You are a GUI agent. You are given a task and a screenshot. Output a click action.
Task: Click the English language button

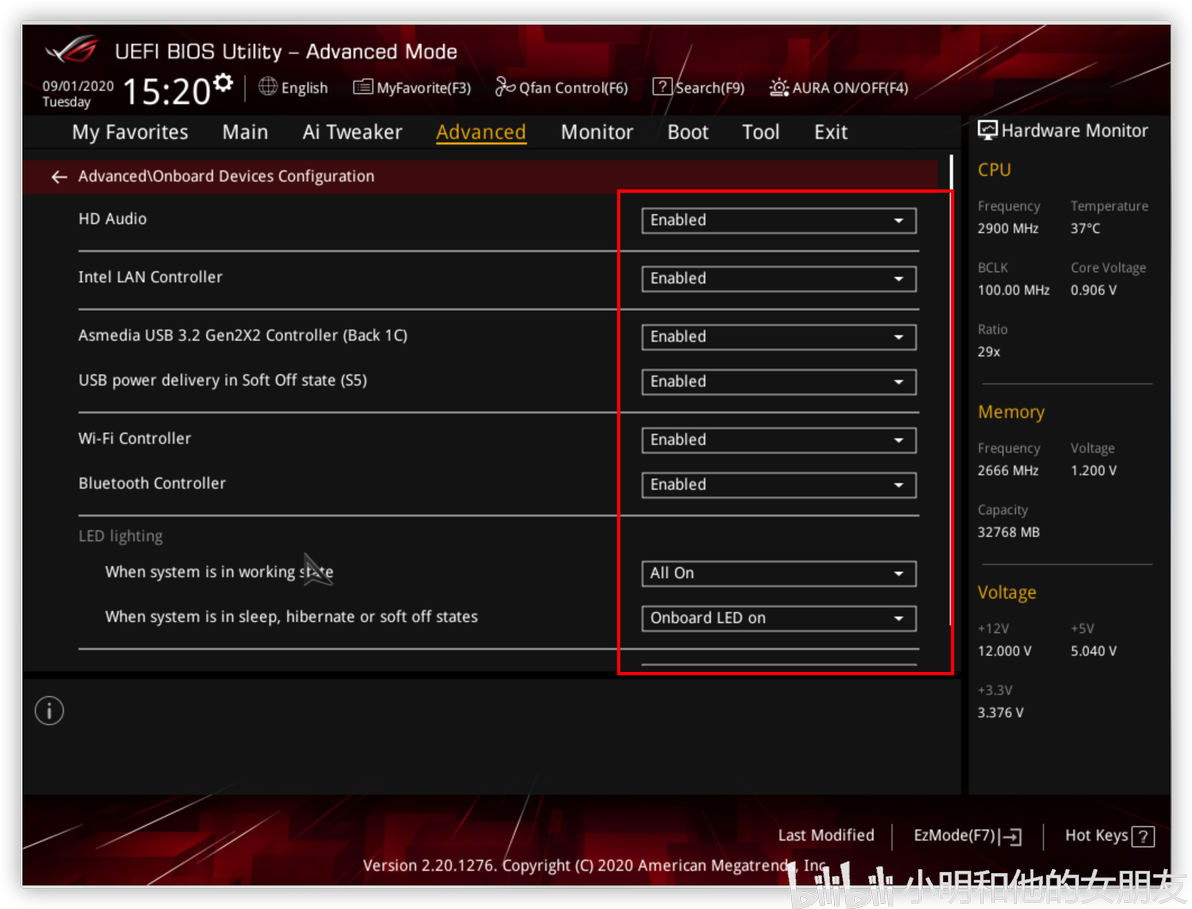tap(293, 87)
